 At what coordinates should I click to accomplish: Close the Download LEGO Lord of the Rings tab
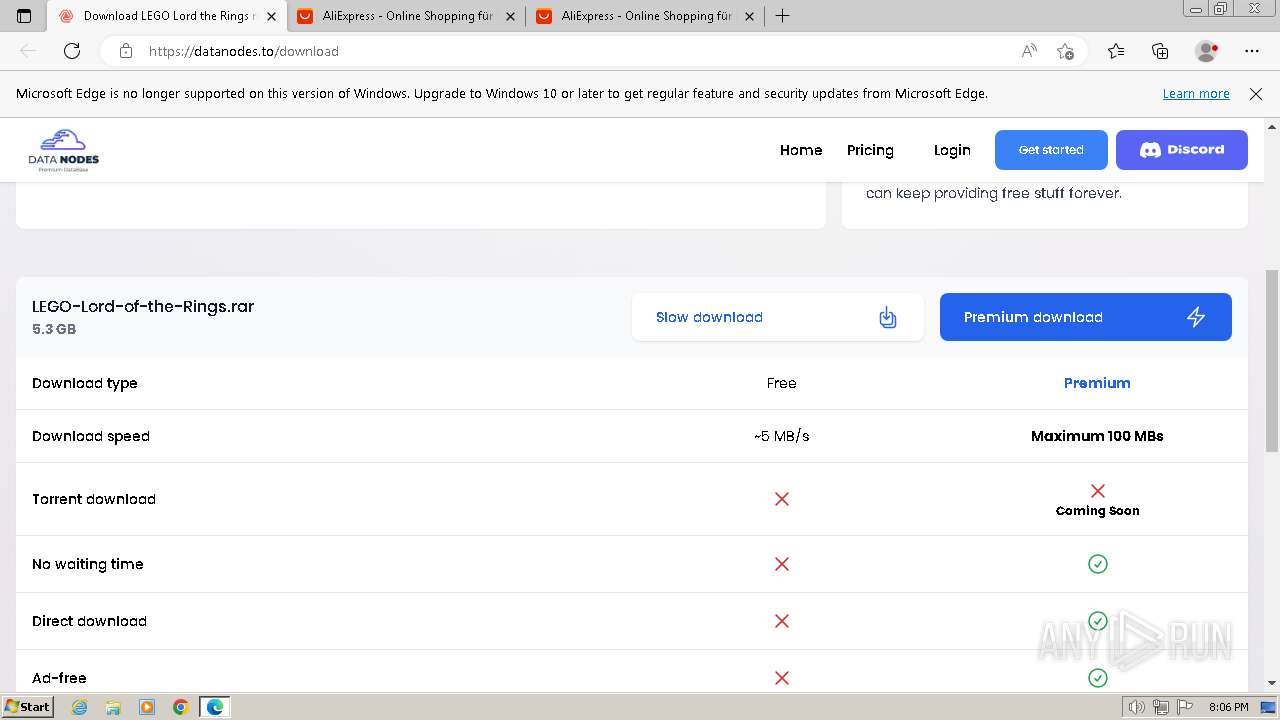tap(271, 16)
